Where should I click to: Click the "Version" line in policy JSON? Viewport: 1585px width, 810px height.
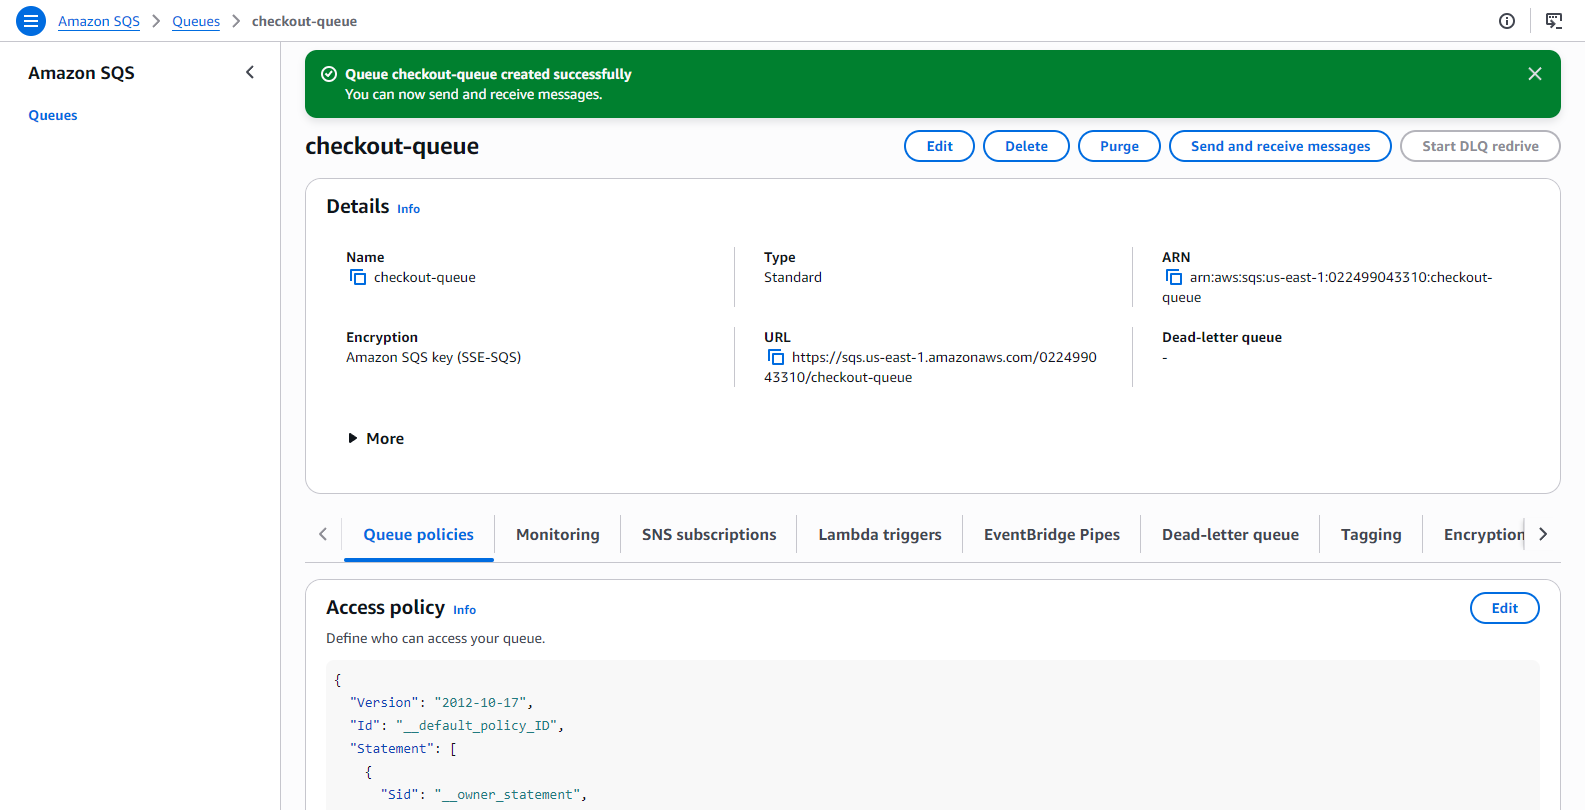(x=441, y=703)
